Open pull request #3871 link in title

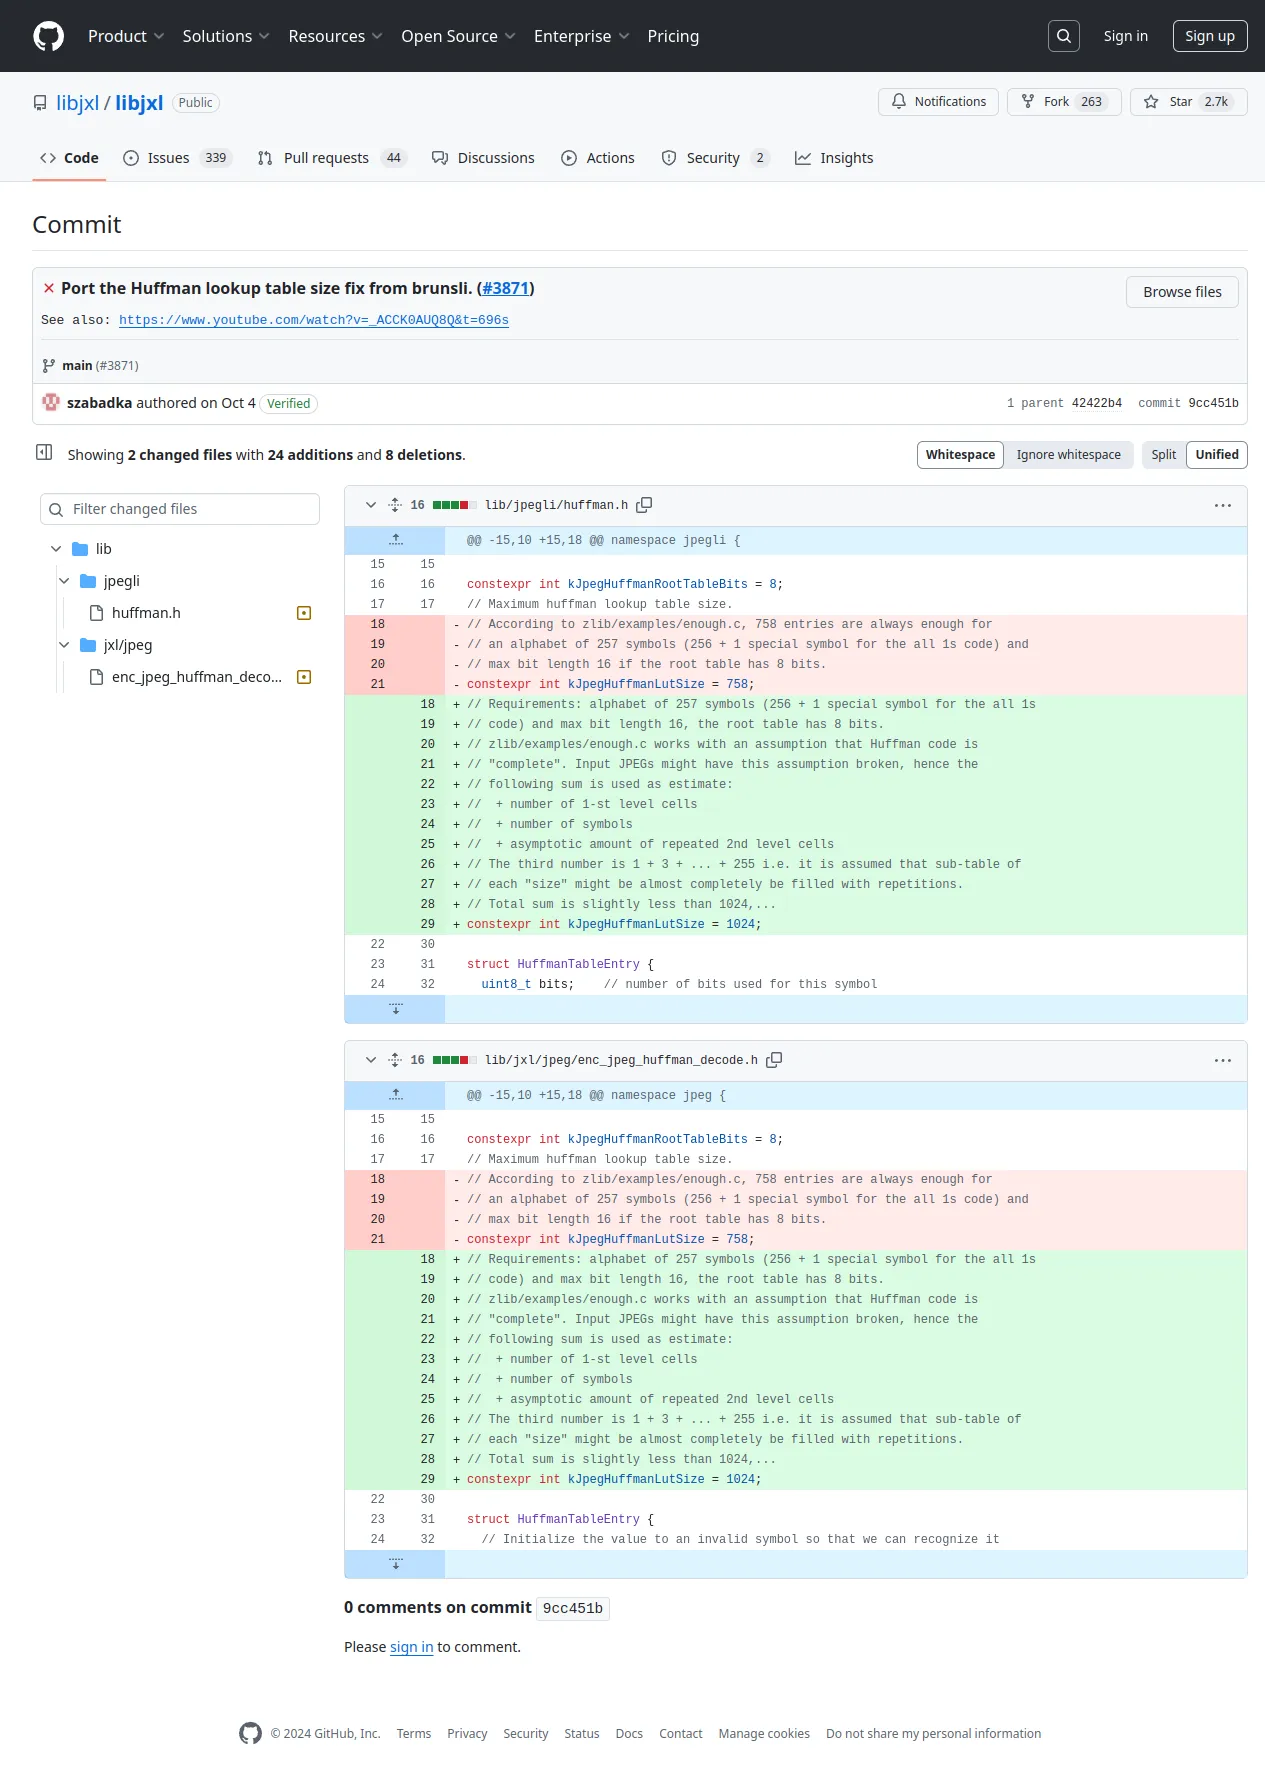(x=506, y=288)
